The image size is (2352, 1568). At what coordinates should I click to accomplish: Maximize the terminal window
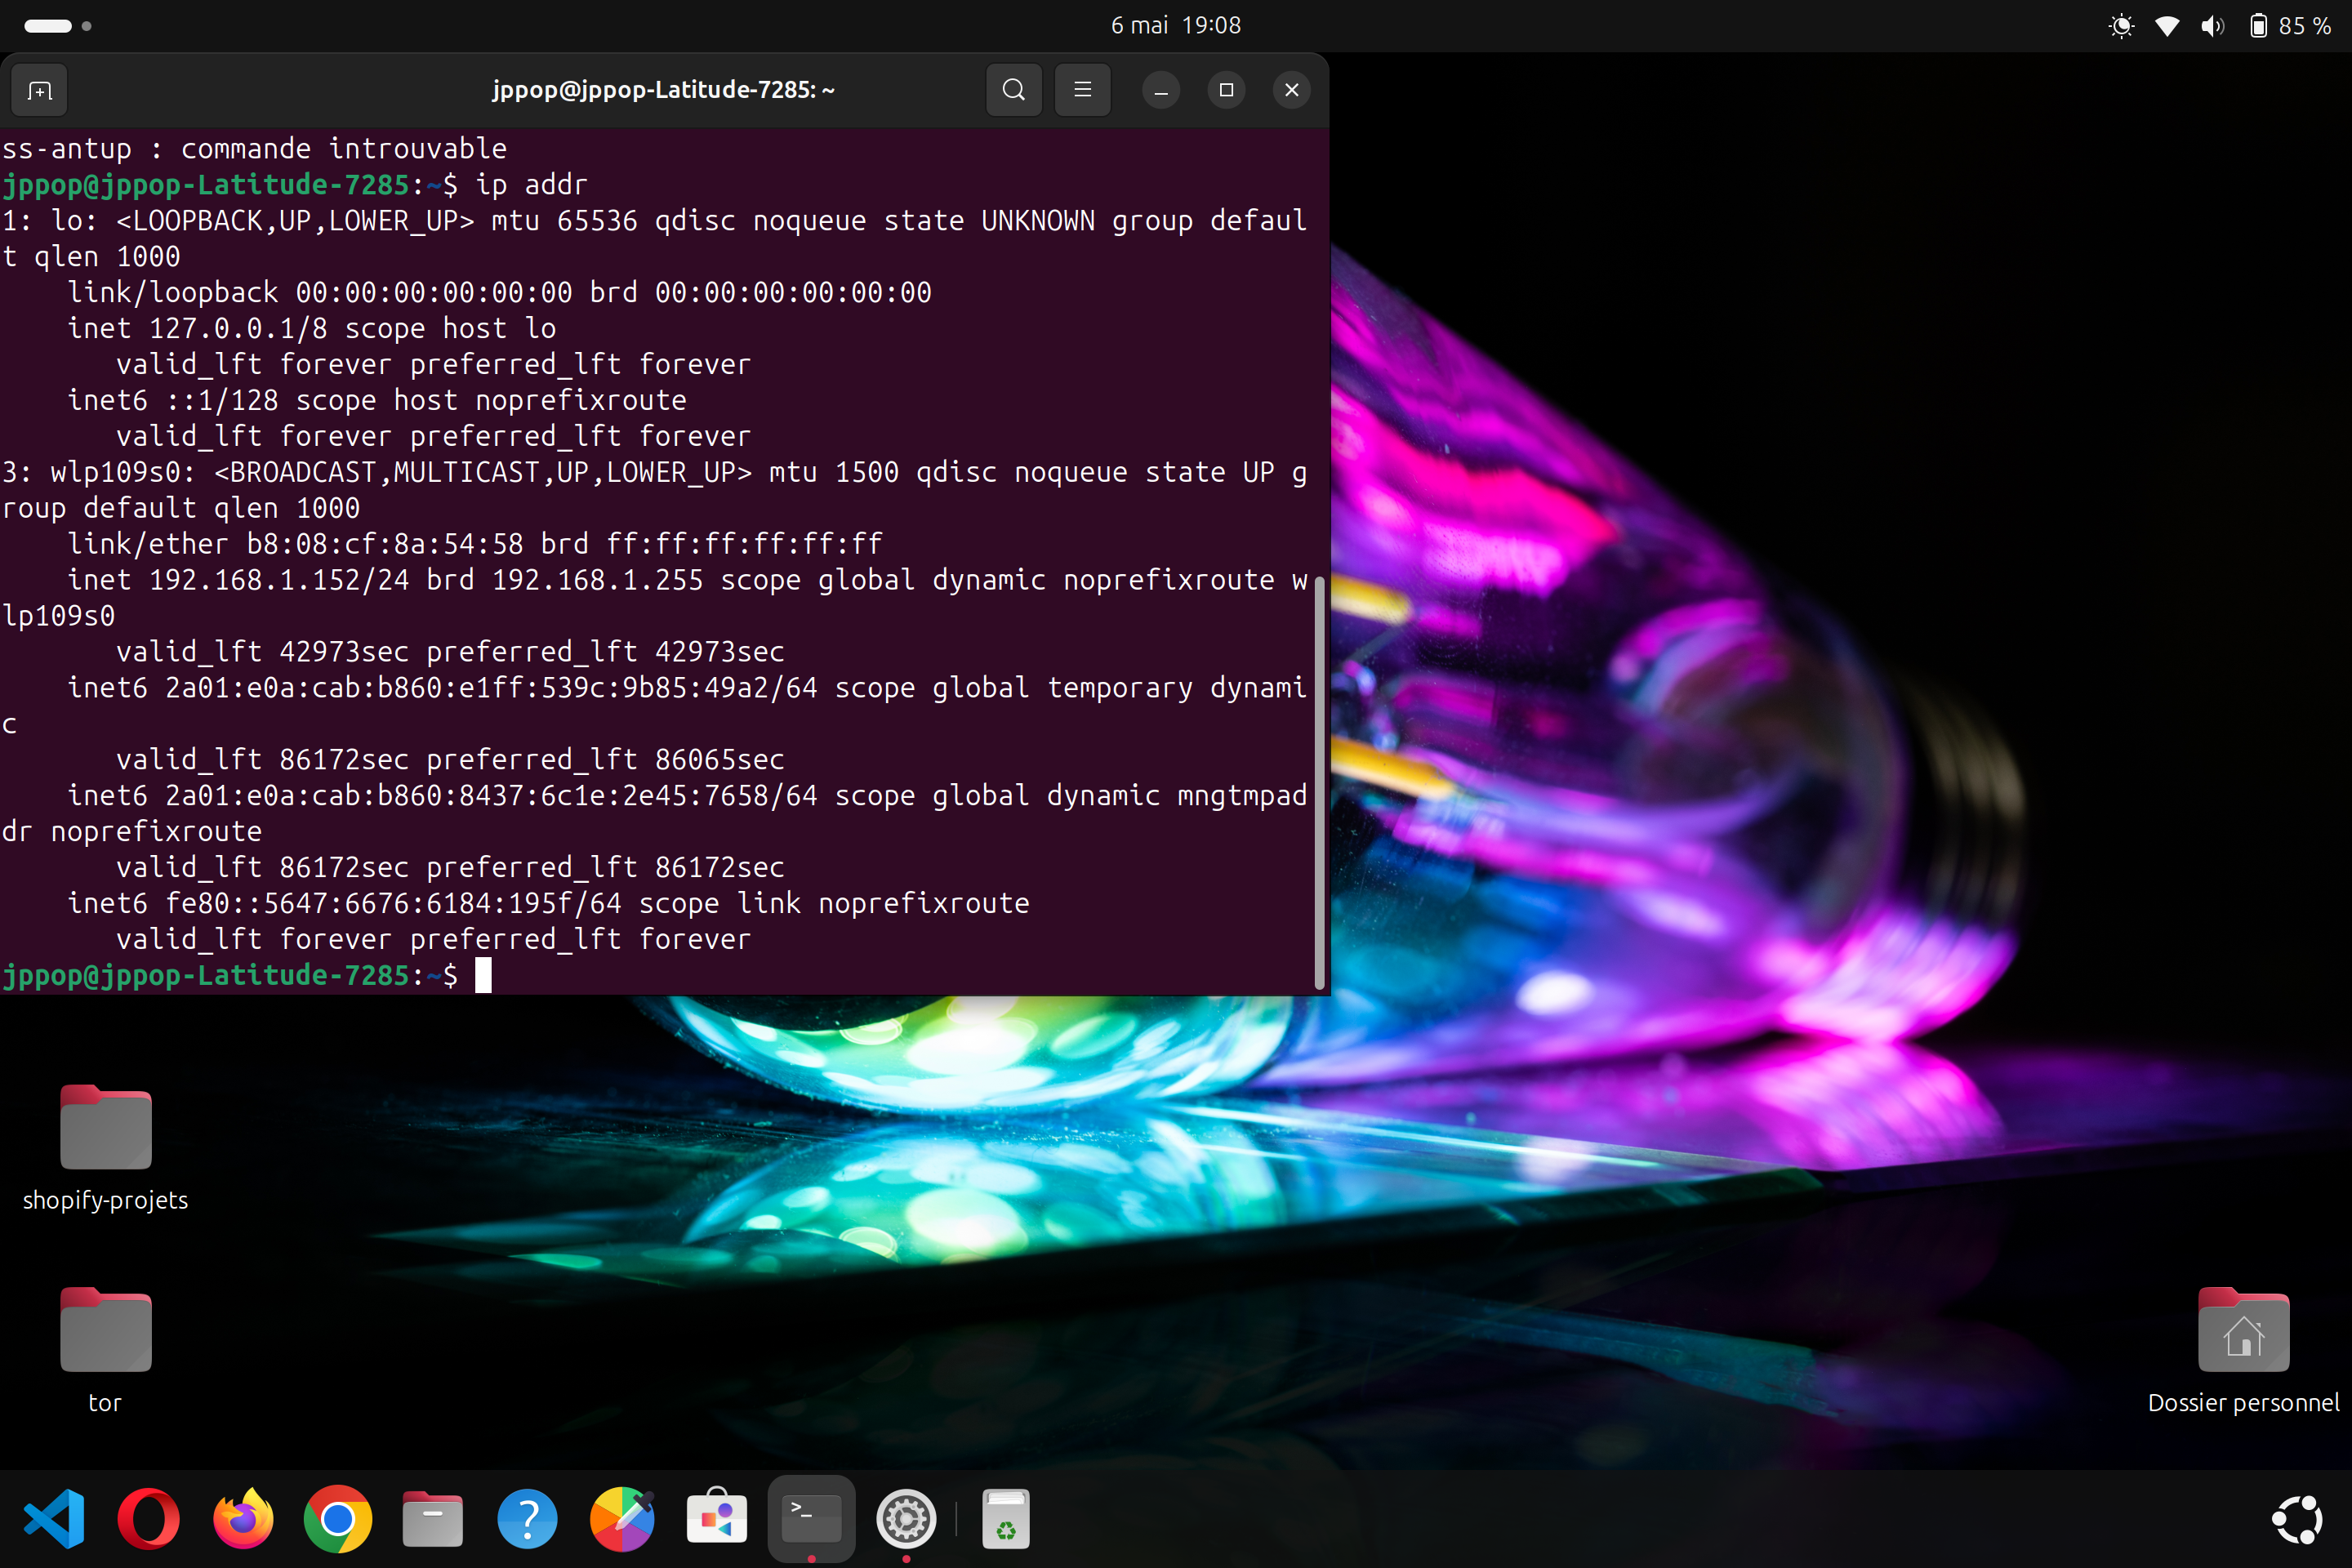[x=1226, y=90]
